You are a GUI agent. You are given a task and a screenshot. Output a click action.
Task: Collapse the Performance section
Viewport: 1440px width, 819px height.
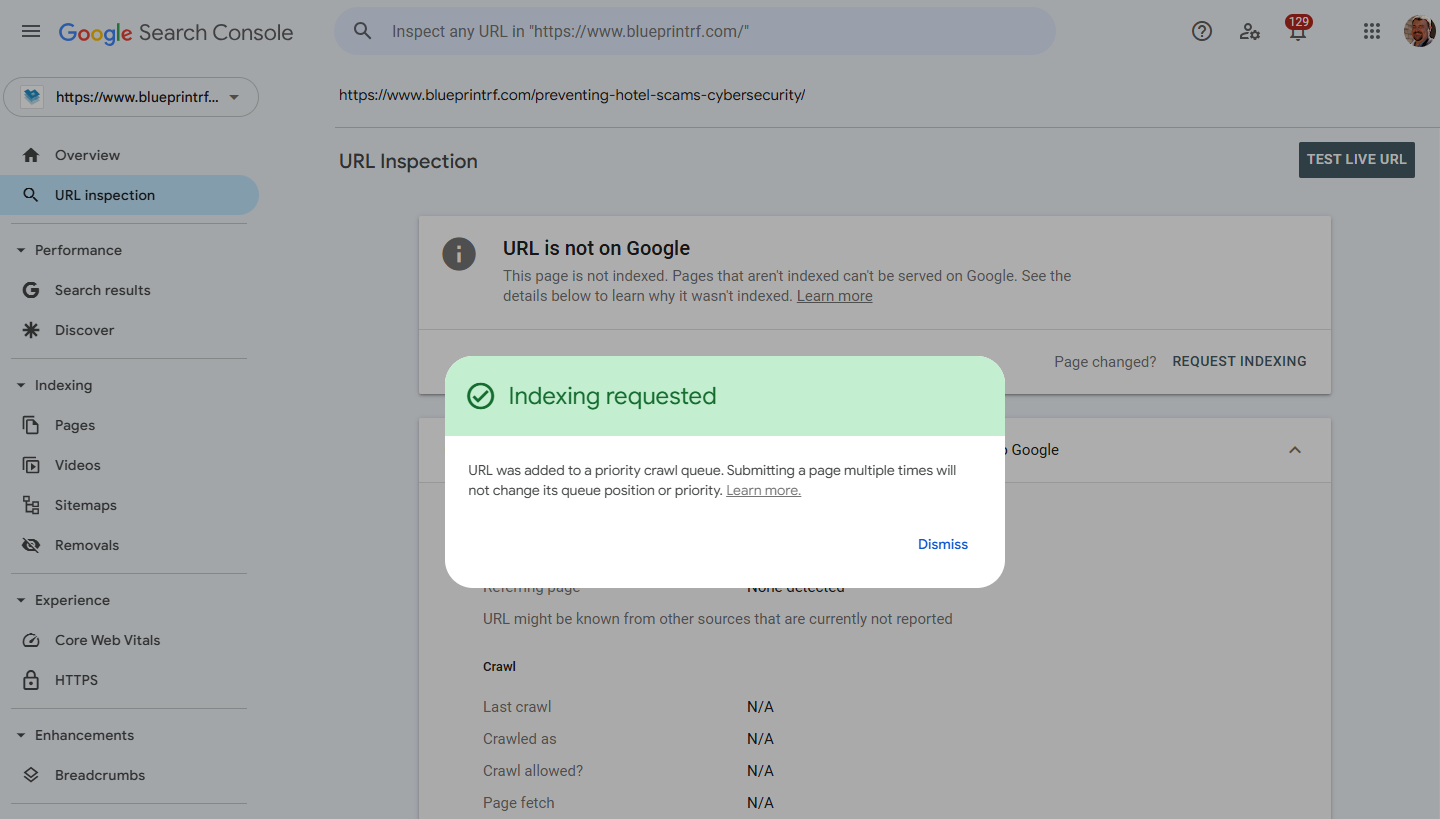tap(21, 250)
